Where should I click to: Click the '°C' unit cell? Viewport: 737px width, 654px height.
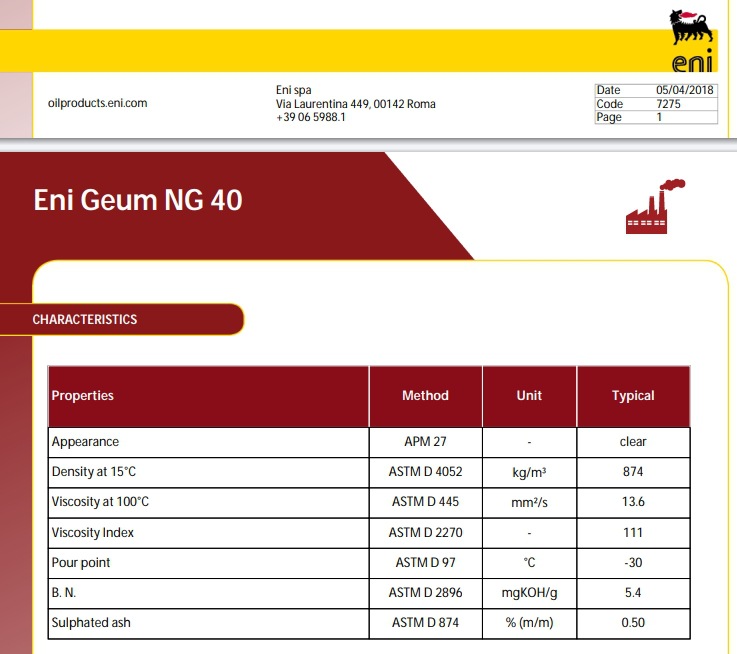[529, 563]
